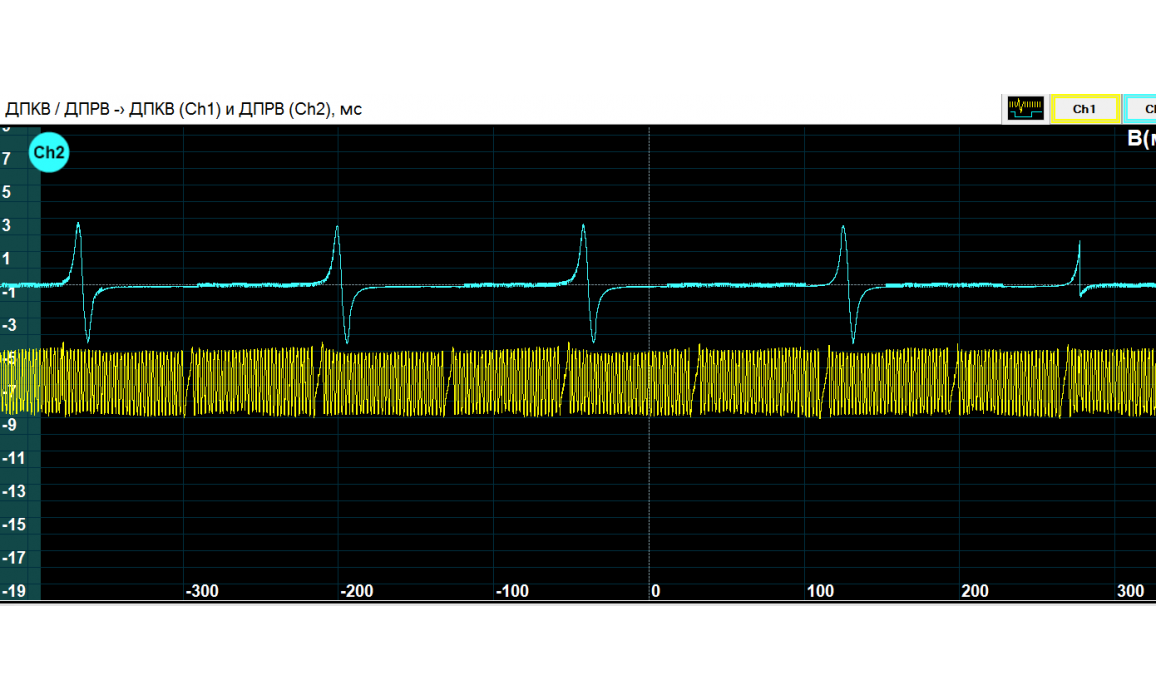Click the vertical dashed cursor line at zero
The width and height of the screenshot is (1156, 700).
point(650,450)
